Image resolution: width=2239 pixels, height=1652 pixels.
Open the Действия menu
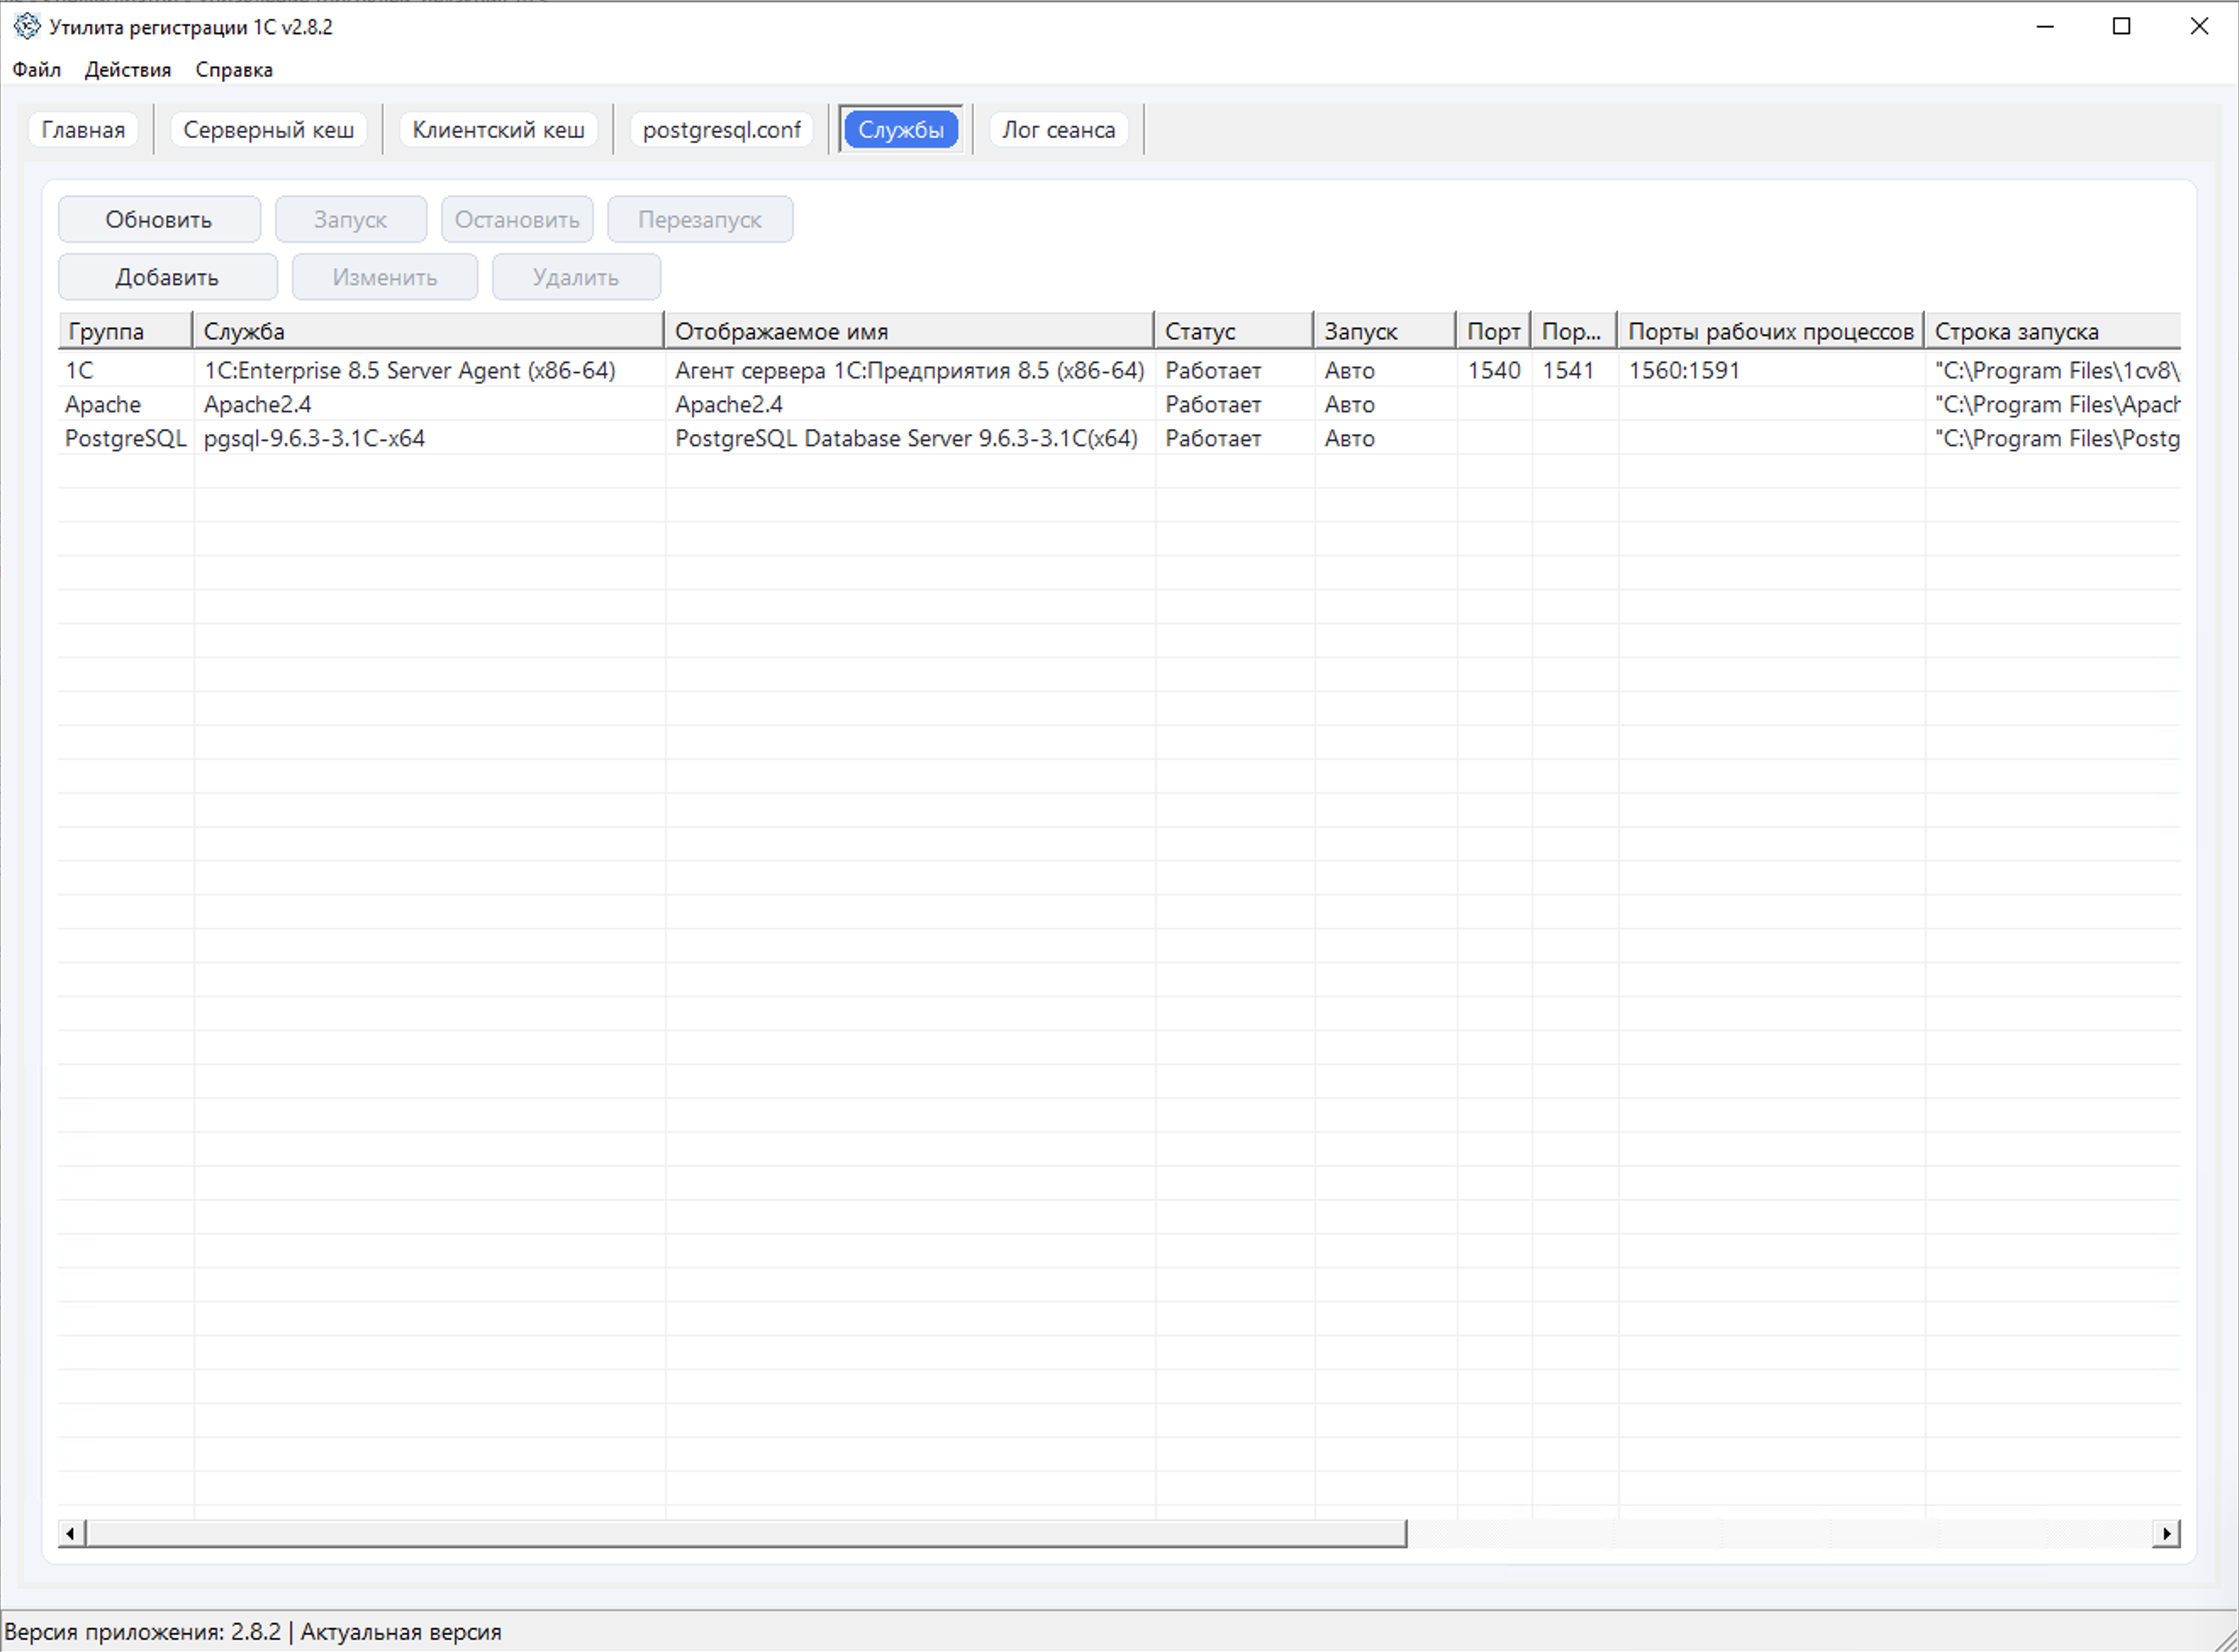[x=128, y=70]
